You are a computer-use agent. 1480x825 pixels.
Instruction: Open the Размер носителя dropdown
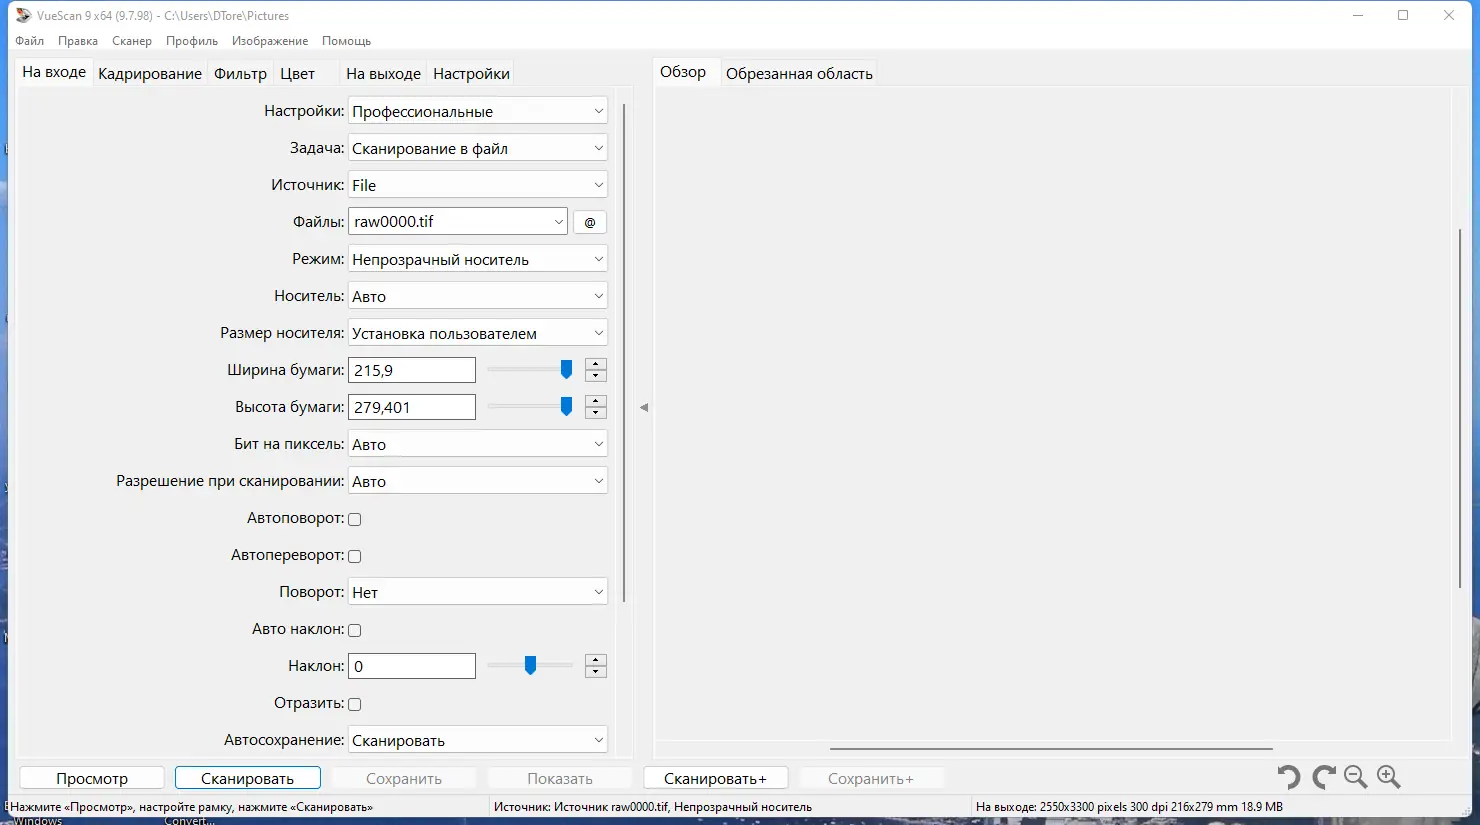(x=478, y=333)
